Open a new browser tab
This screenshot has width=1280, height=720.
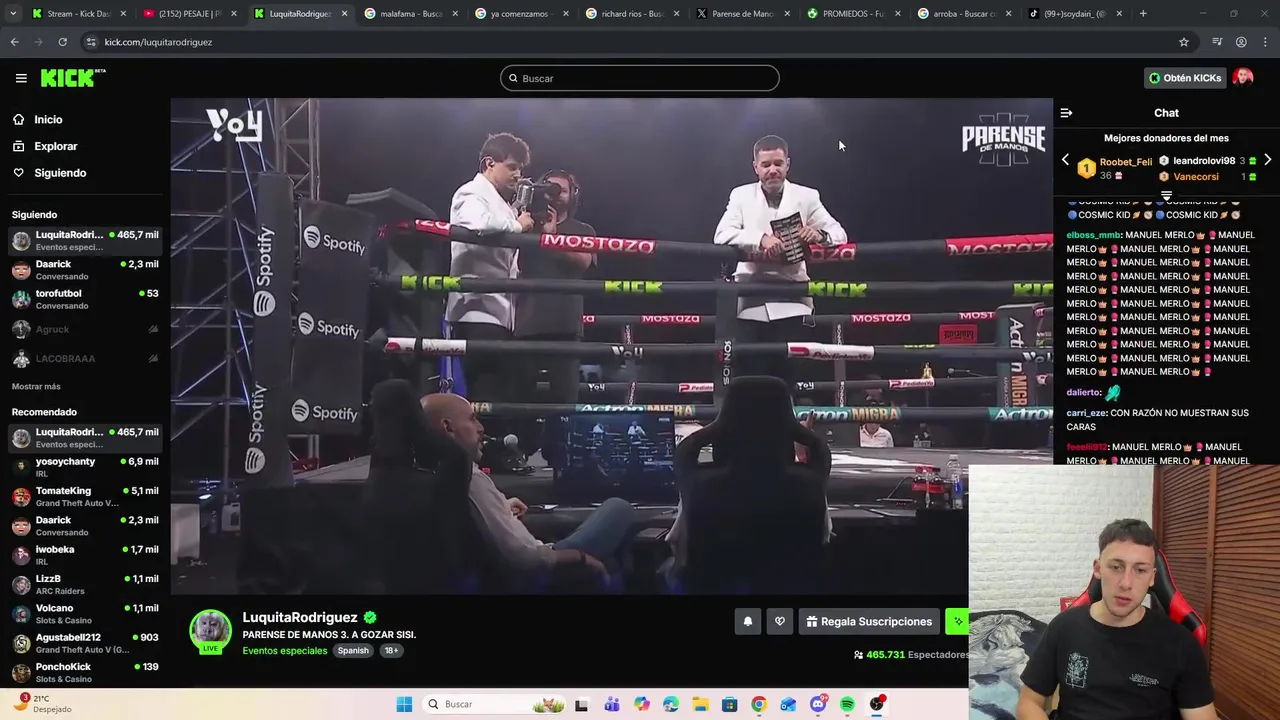1143,14
